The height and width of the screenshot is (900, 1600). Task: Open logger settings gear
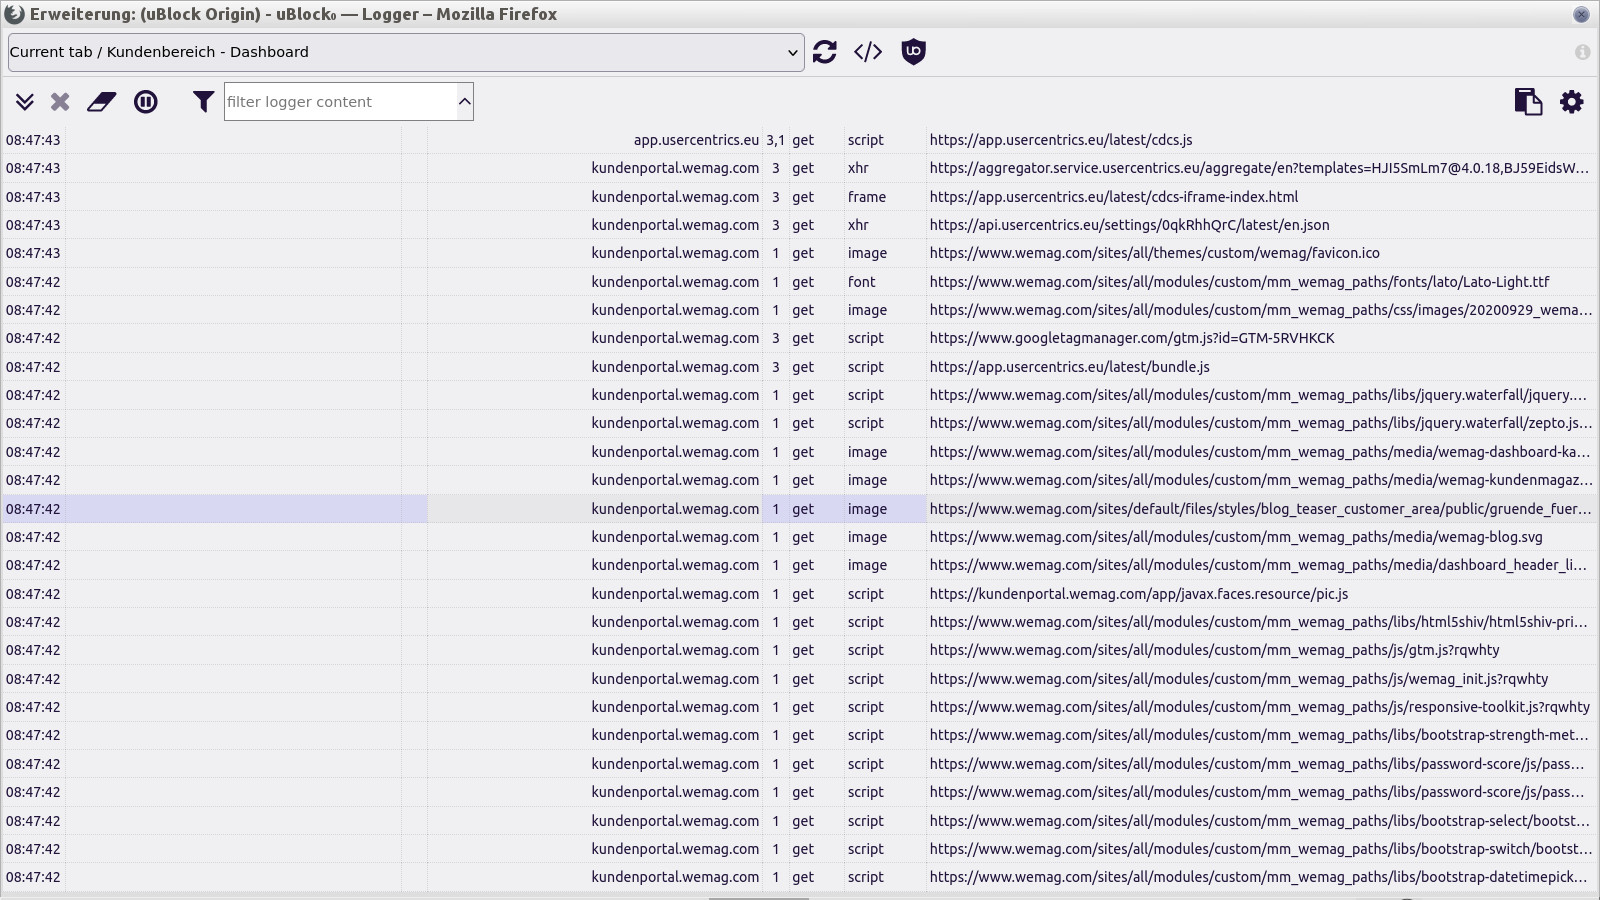1572,102
